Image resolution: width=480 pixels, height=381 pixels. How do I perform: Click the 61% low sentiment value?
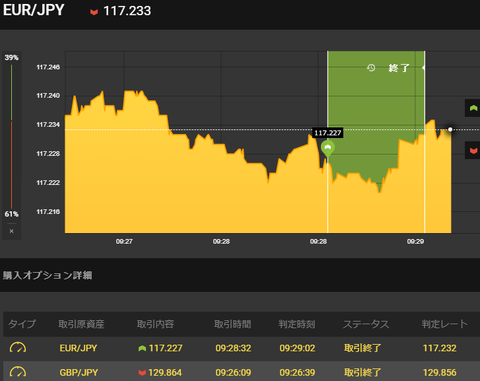pos(11,214)
